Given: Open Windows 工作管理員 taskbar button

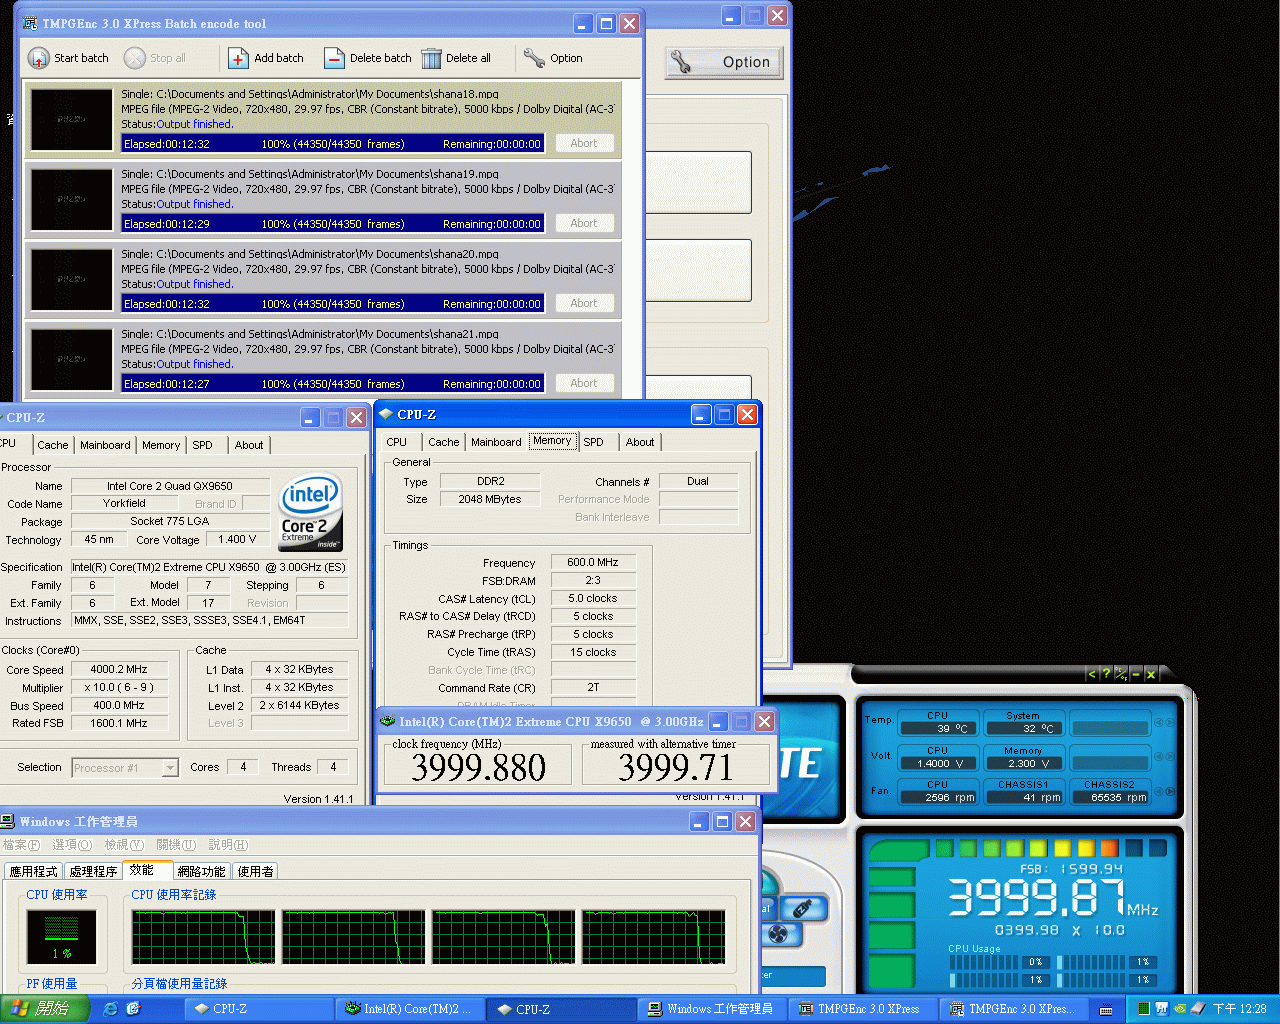Looking at the screenshot, I should tap(713, 1009).
